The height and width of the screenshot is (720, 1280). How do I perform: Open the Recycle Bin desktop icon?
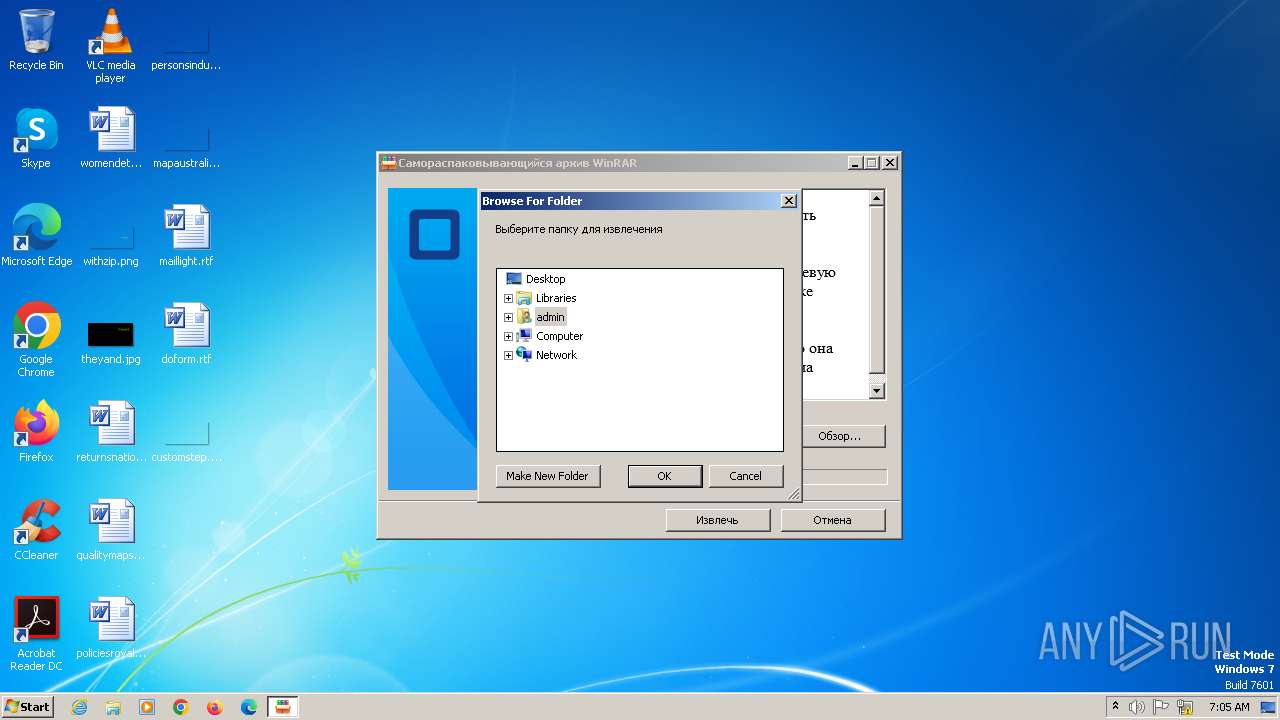[x=36, y=40]
